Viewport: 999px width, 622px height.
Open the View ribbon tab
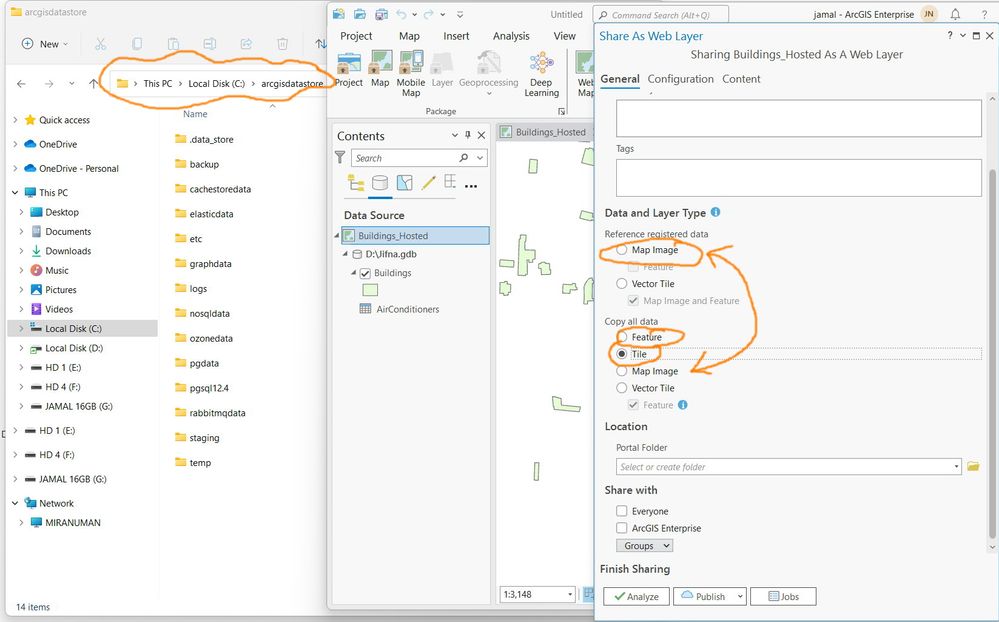(564, 36)
